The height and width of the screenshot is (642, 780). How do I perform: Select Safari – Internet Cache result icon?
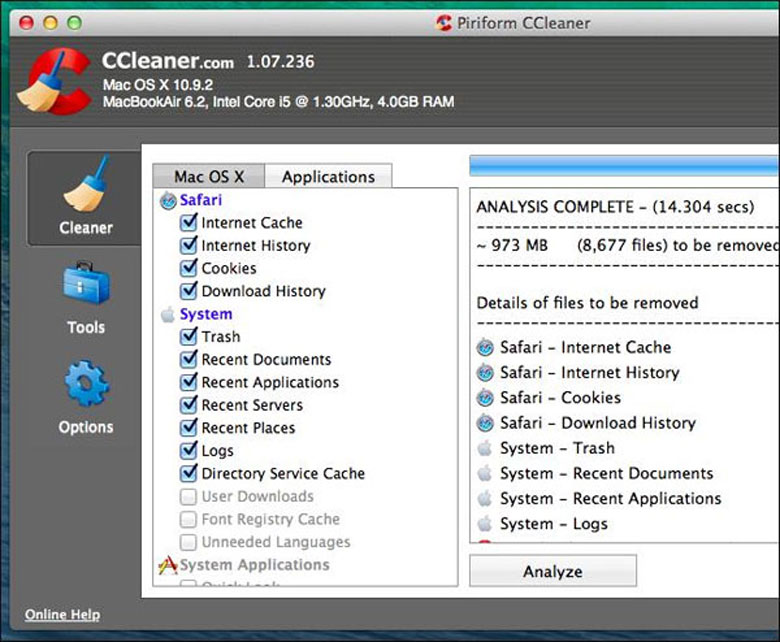[x=485, y=348]
